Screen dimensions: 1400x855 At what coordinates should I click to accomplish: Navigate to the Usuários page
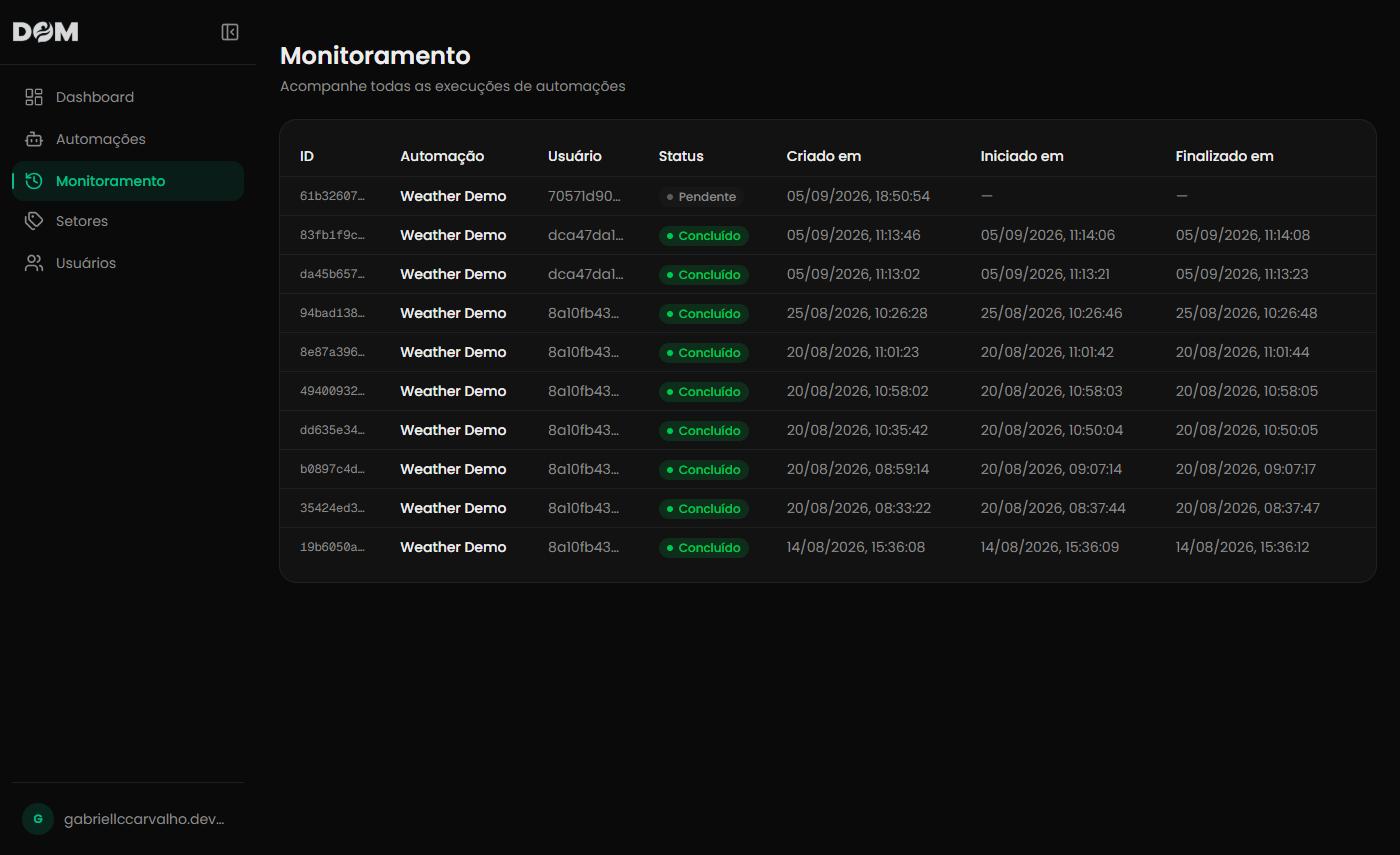point(128,263)
